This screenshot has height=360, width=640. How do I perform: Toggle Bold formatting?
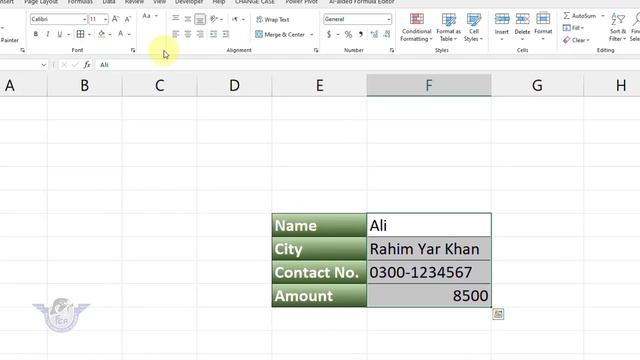(36, 34)
